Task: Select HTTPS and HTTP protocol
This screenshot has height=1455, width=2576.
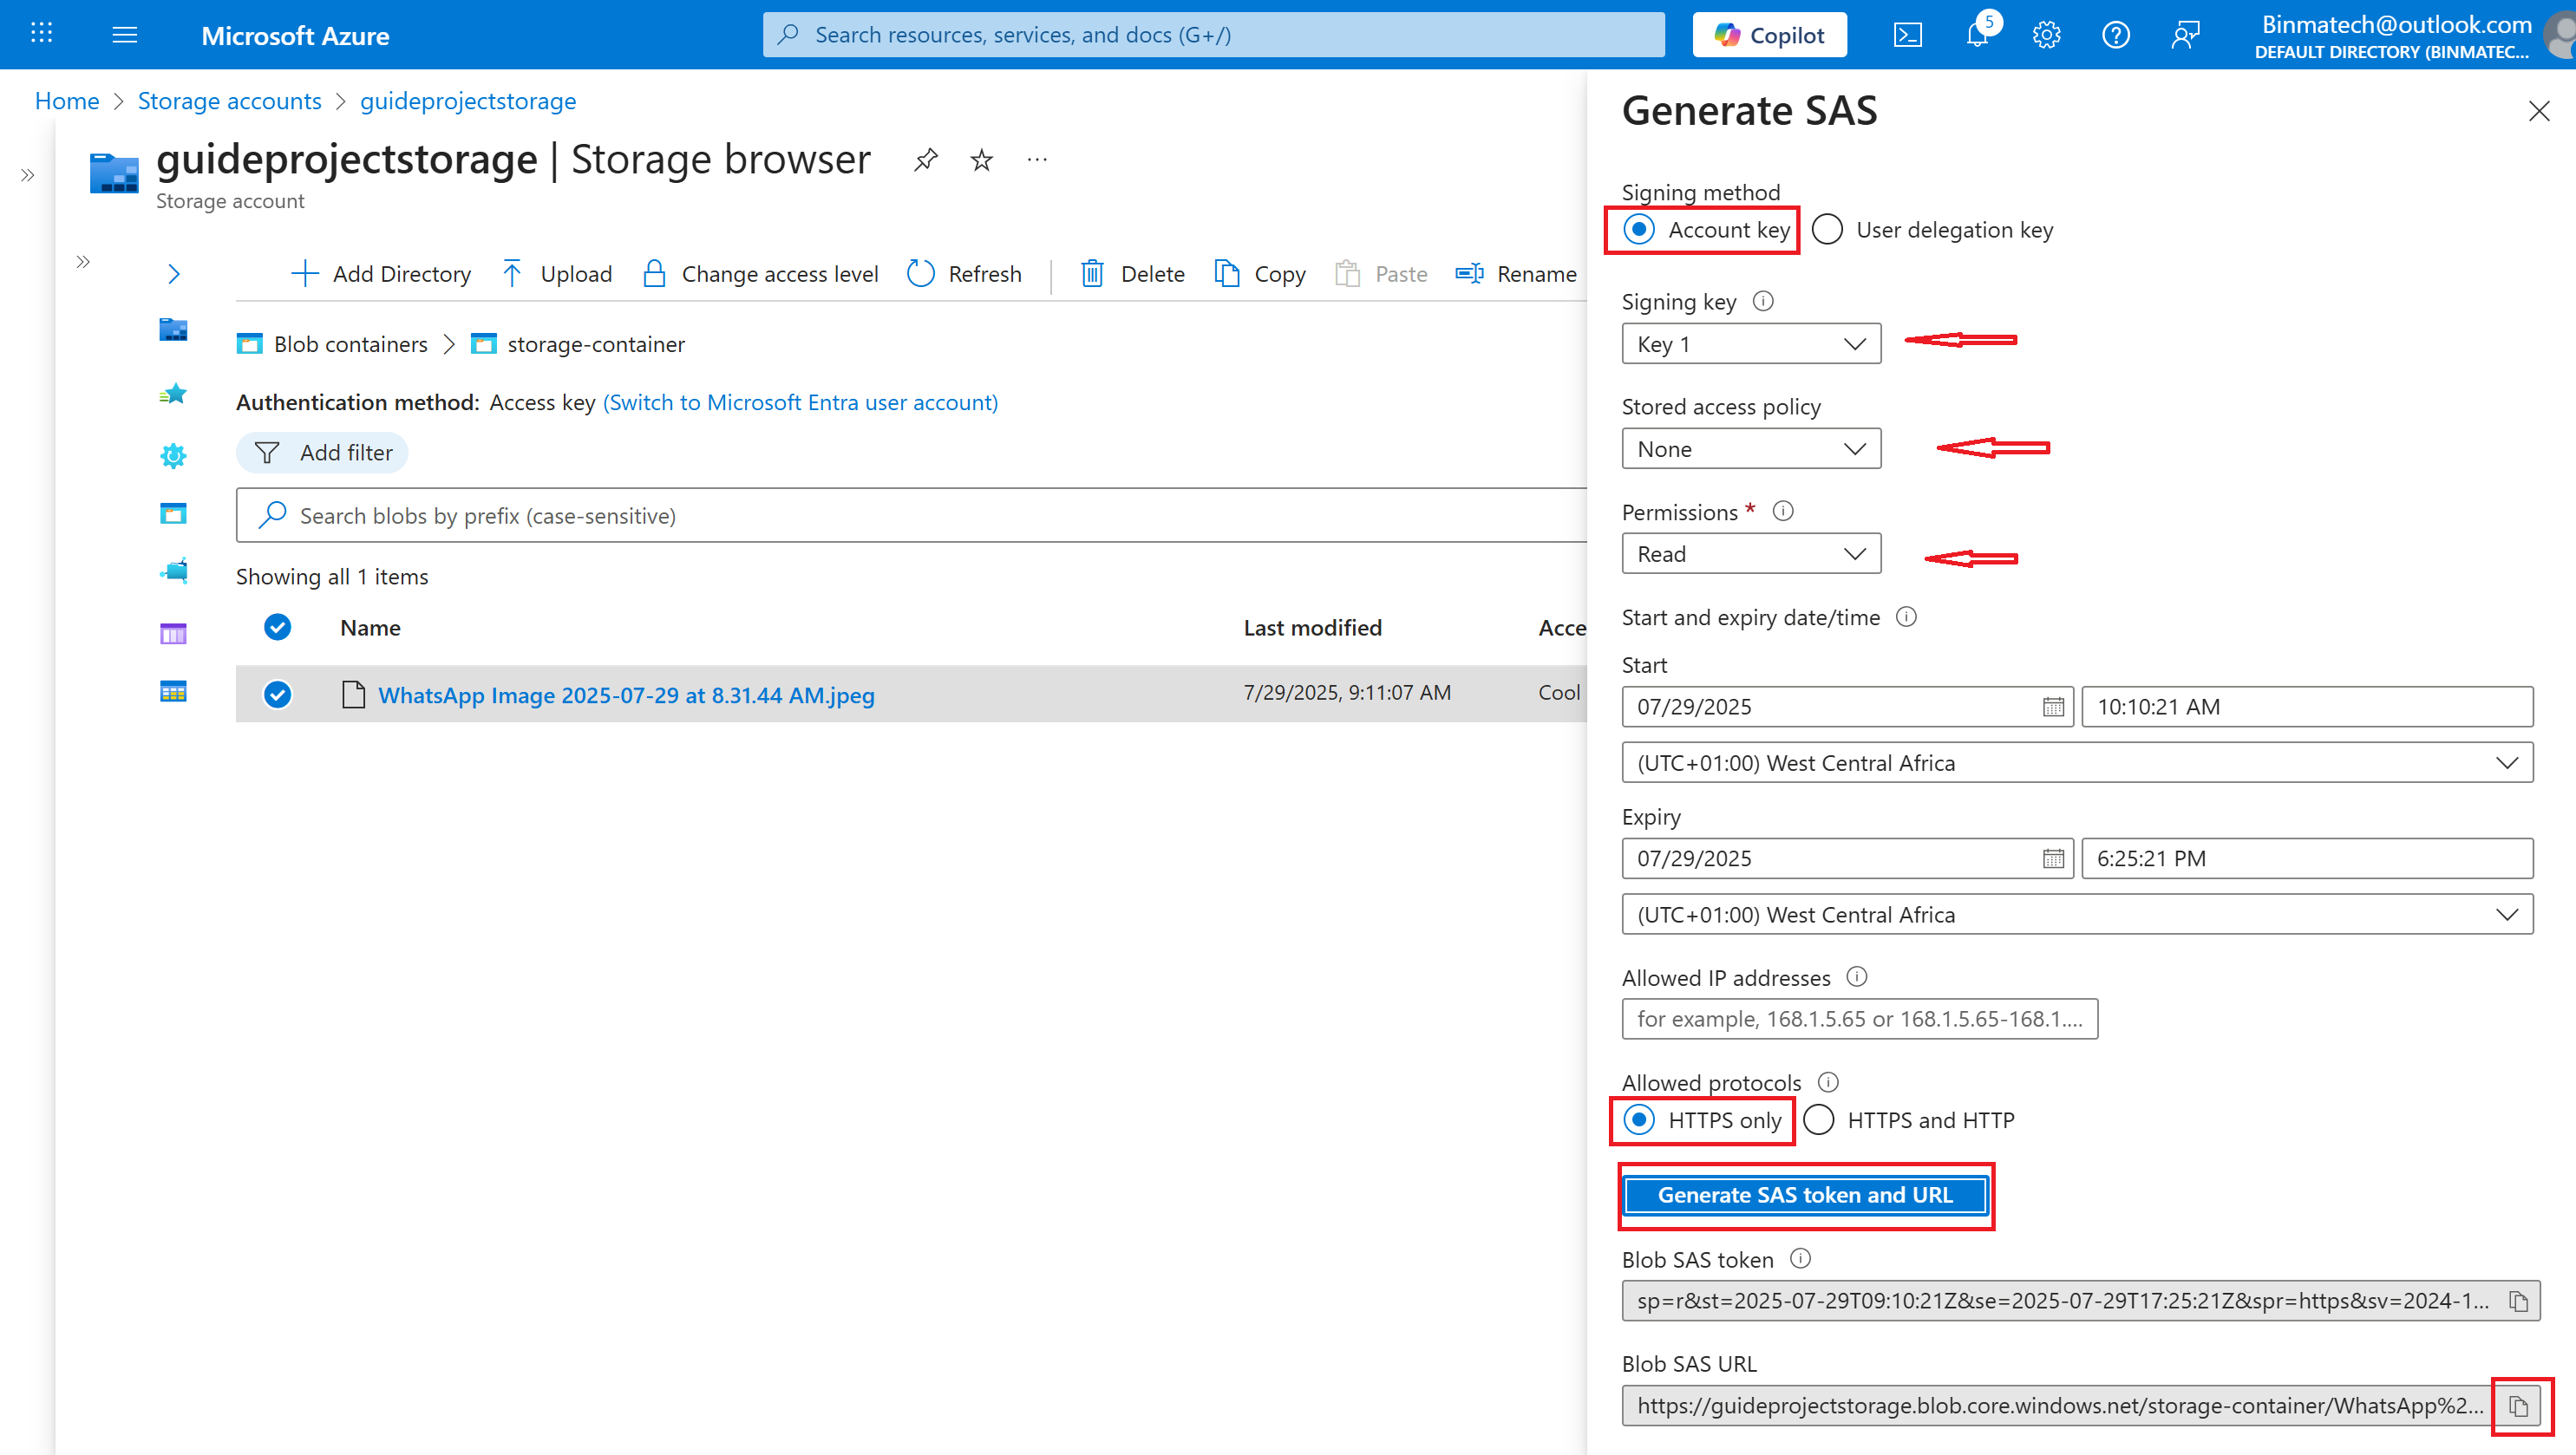Action: click(1819, 1120)
